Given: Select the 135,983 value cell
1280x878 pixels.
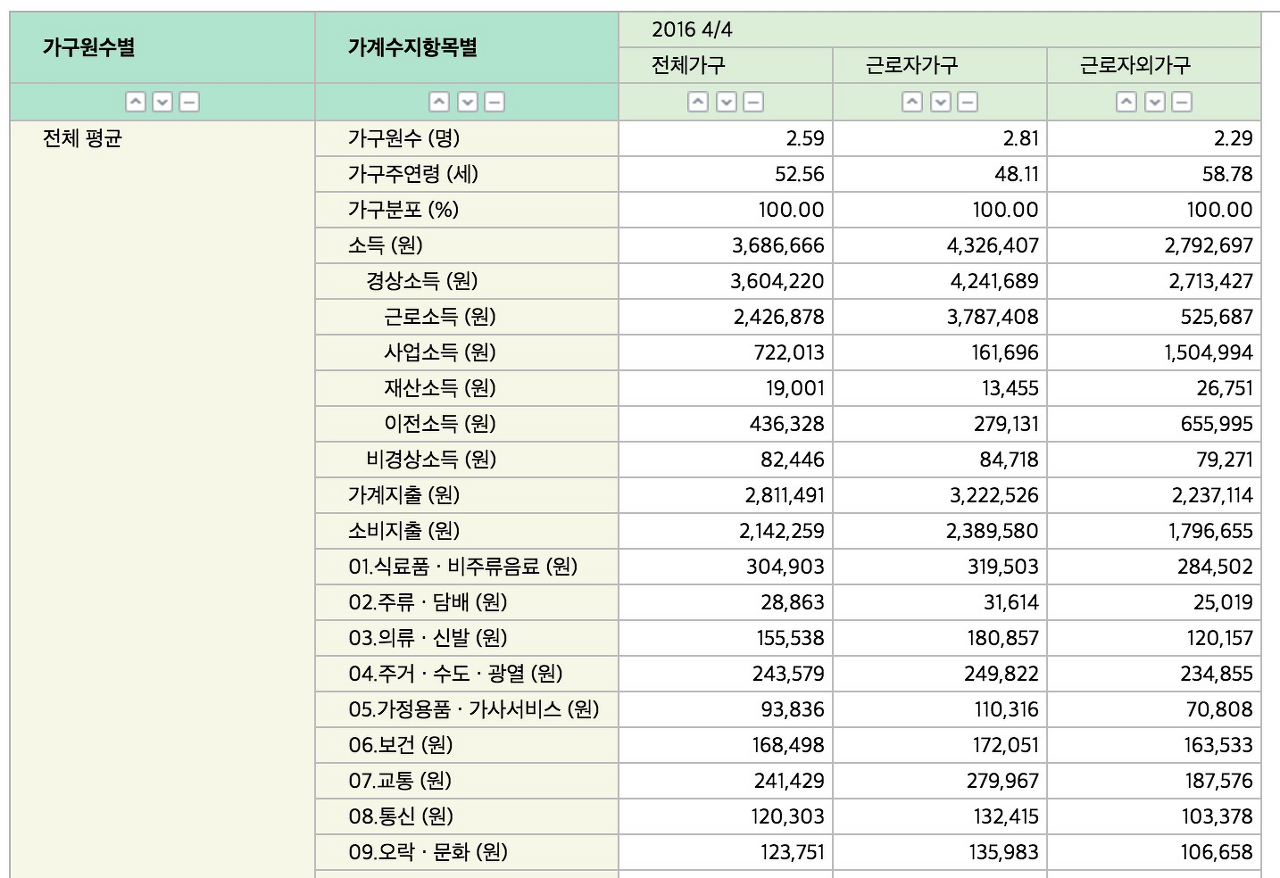Looking at the screenshot, I should pyautogui.click(x=940, y=852).
